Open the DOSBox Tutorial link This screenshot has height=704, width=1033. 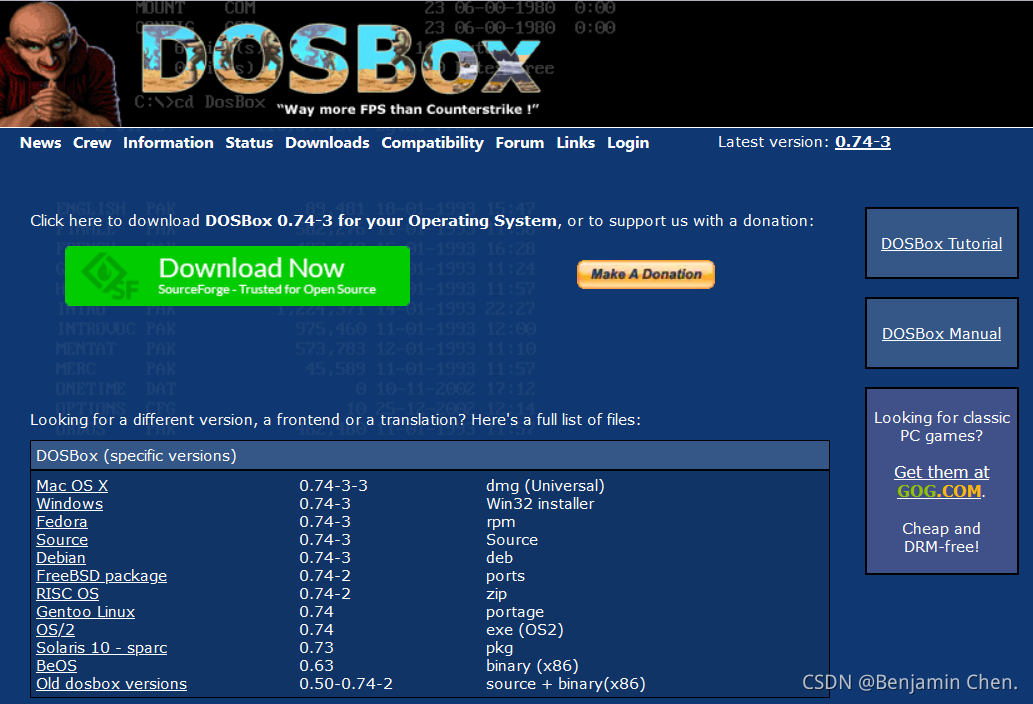pyautogui.click(x=941, y=244)
